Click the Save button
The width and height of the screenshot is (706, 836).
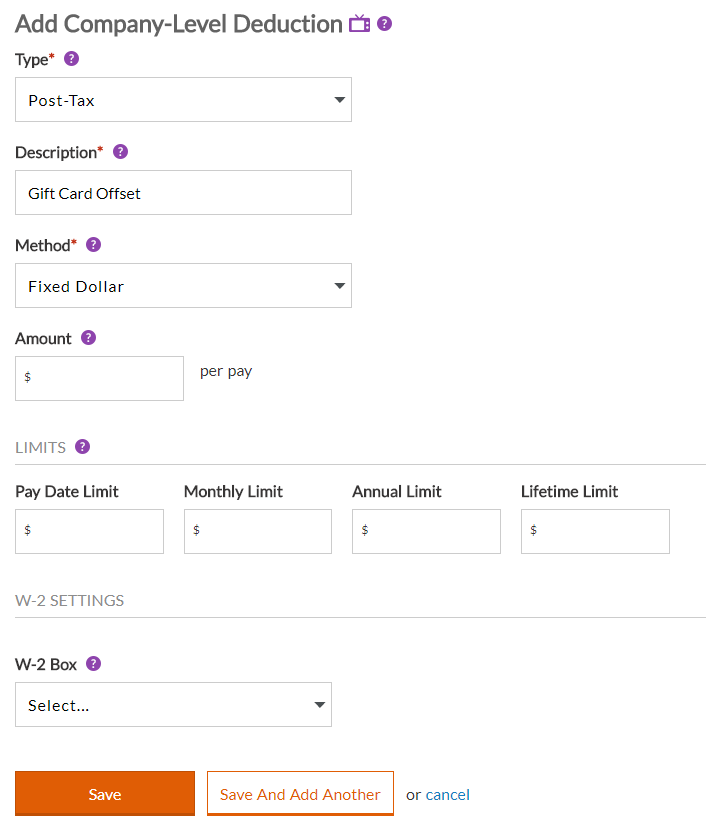(104, 794)
